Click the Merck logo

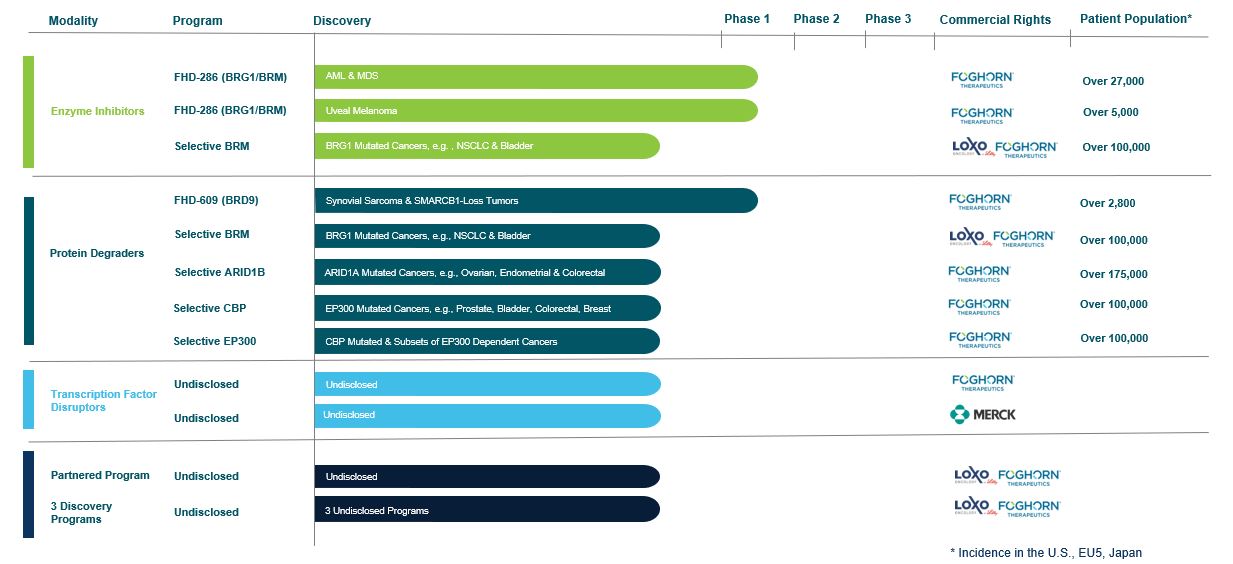982,415
